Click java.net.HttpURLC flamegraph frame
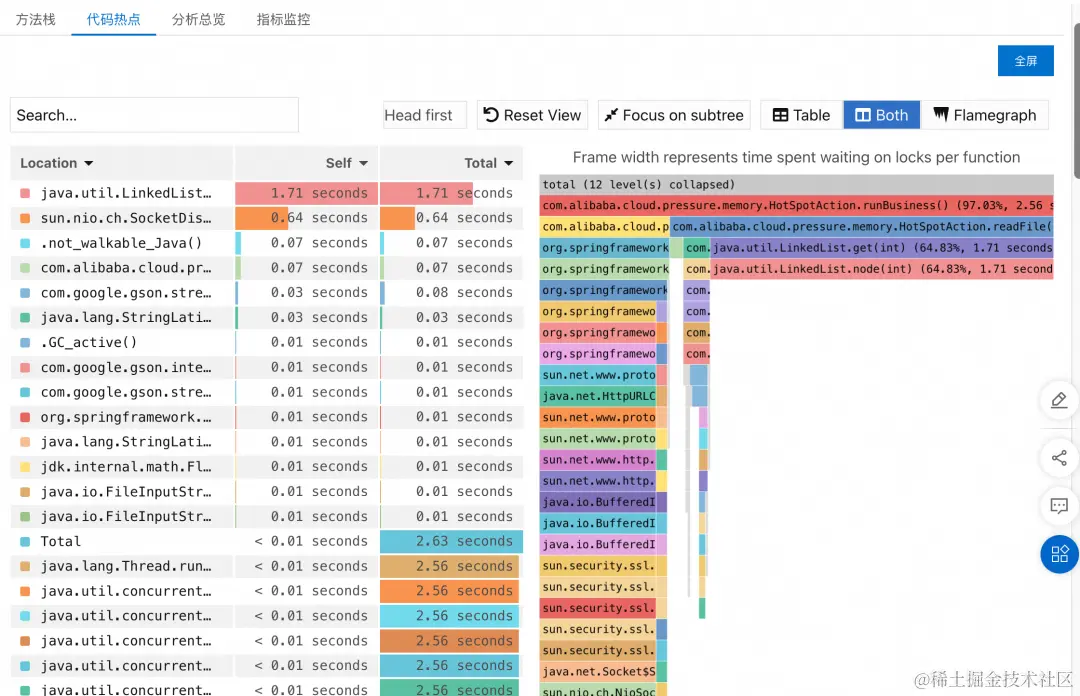This screenshot has height=696, width=1080. [598, 396]
